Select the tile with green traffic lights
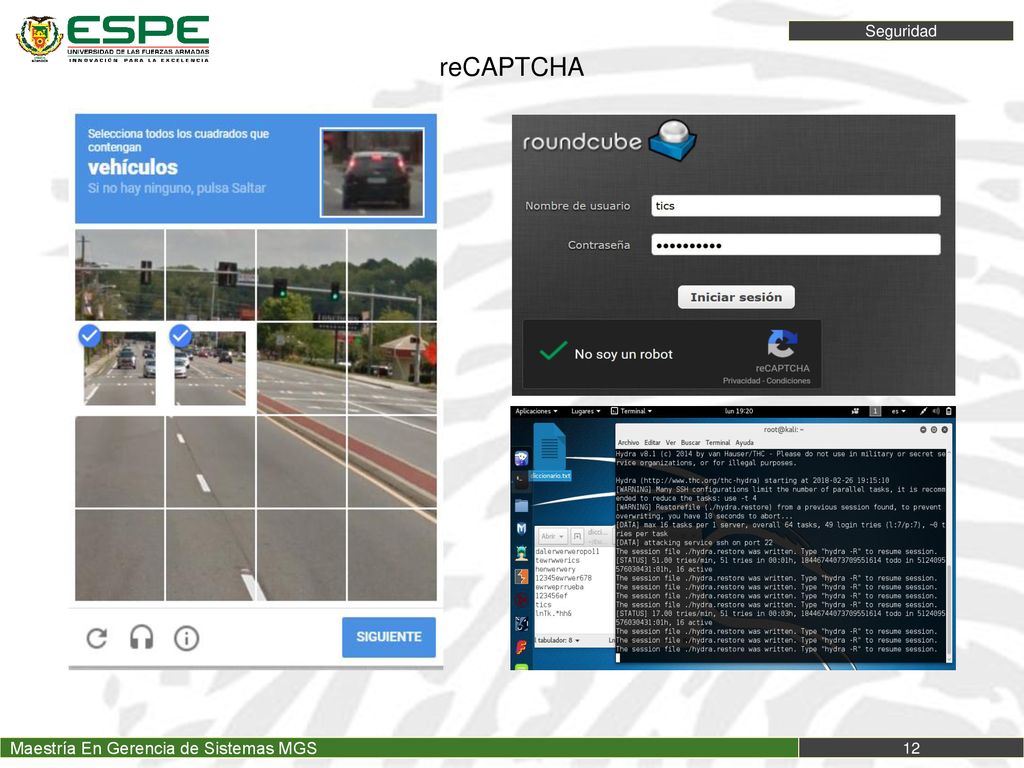Image resolution: width=1024 pixels, height=768 pixels. click(x=301, y=275)
